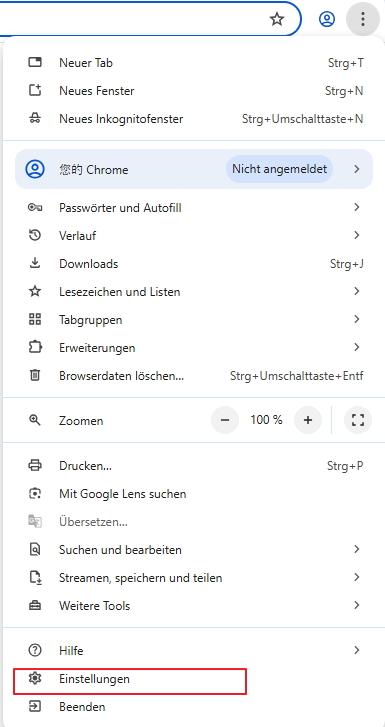Click the puzzle icon beside Erweiterungen

pos(35,347)
